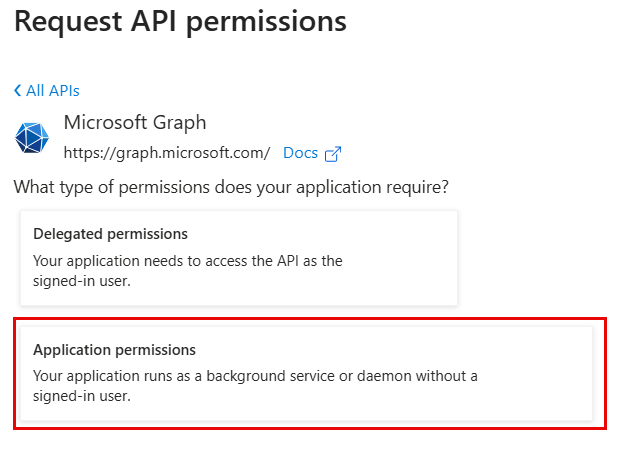Click the back chevron before All APIs
Screen dimensions: 633x473
tap(18, 91)
